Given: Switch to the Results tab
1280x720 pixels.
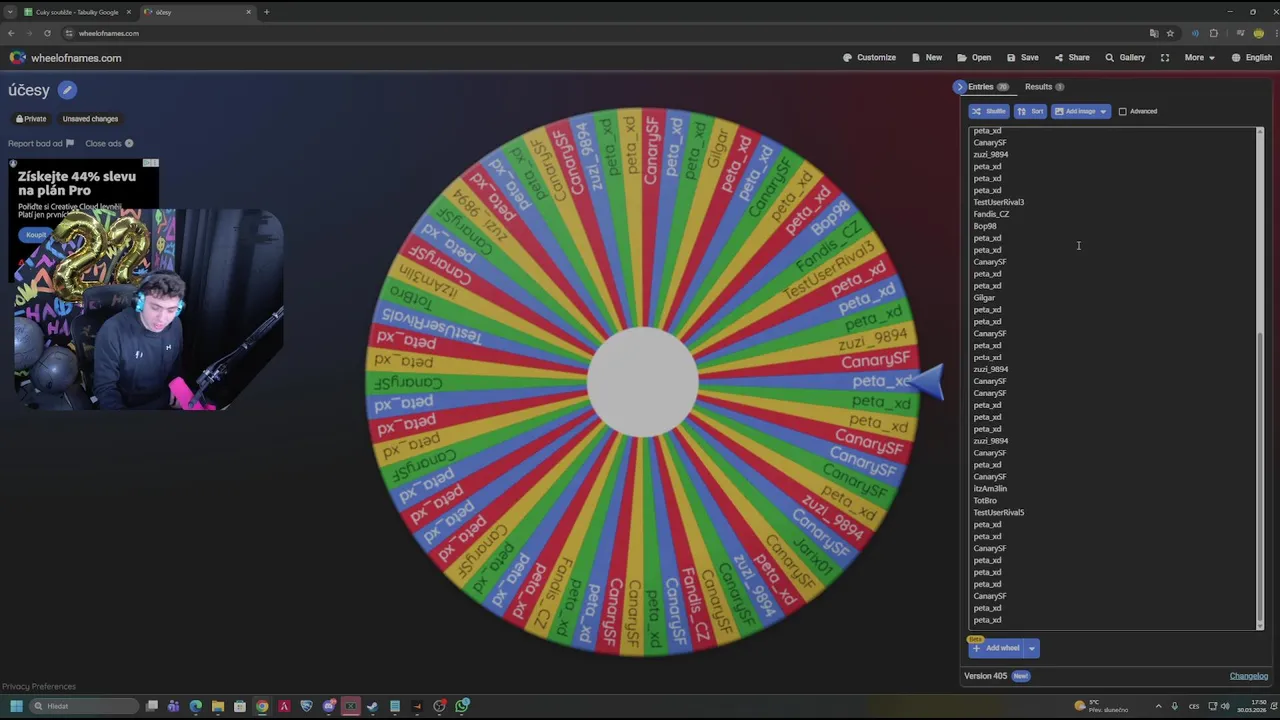Looking at the screenshot, I should 1044,87.
